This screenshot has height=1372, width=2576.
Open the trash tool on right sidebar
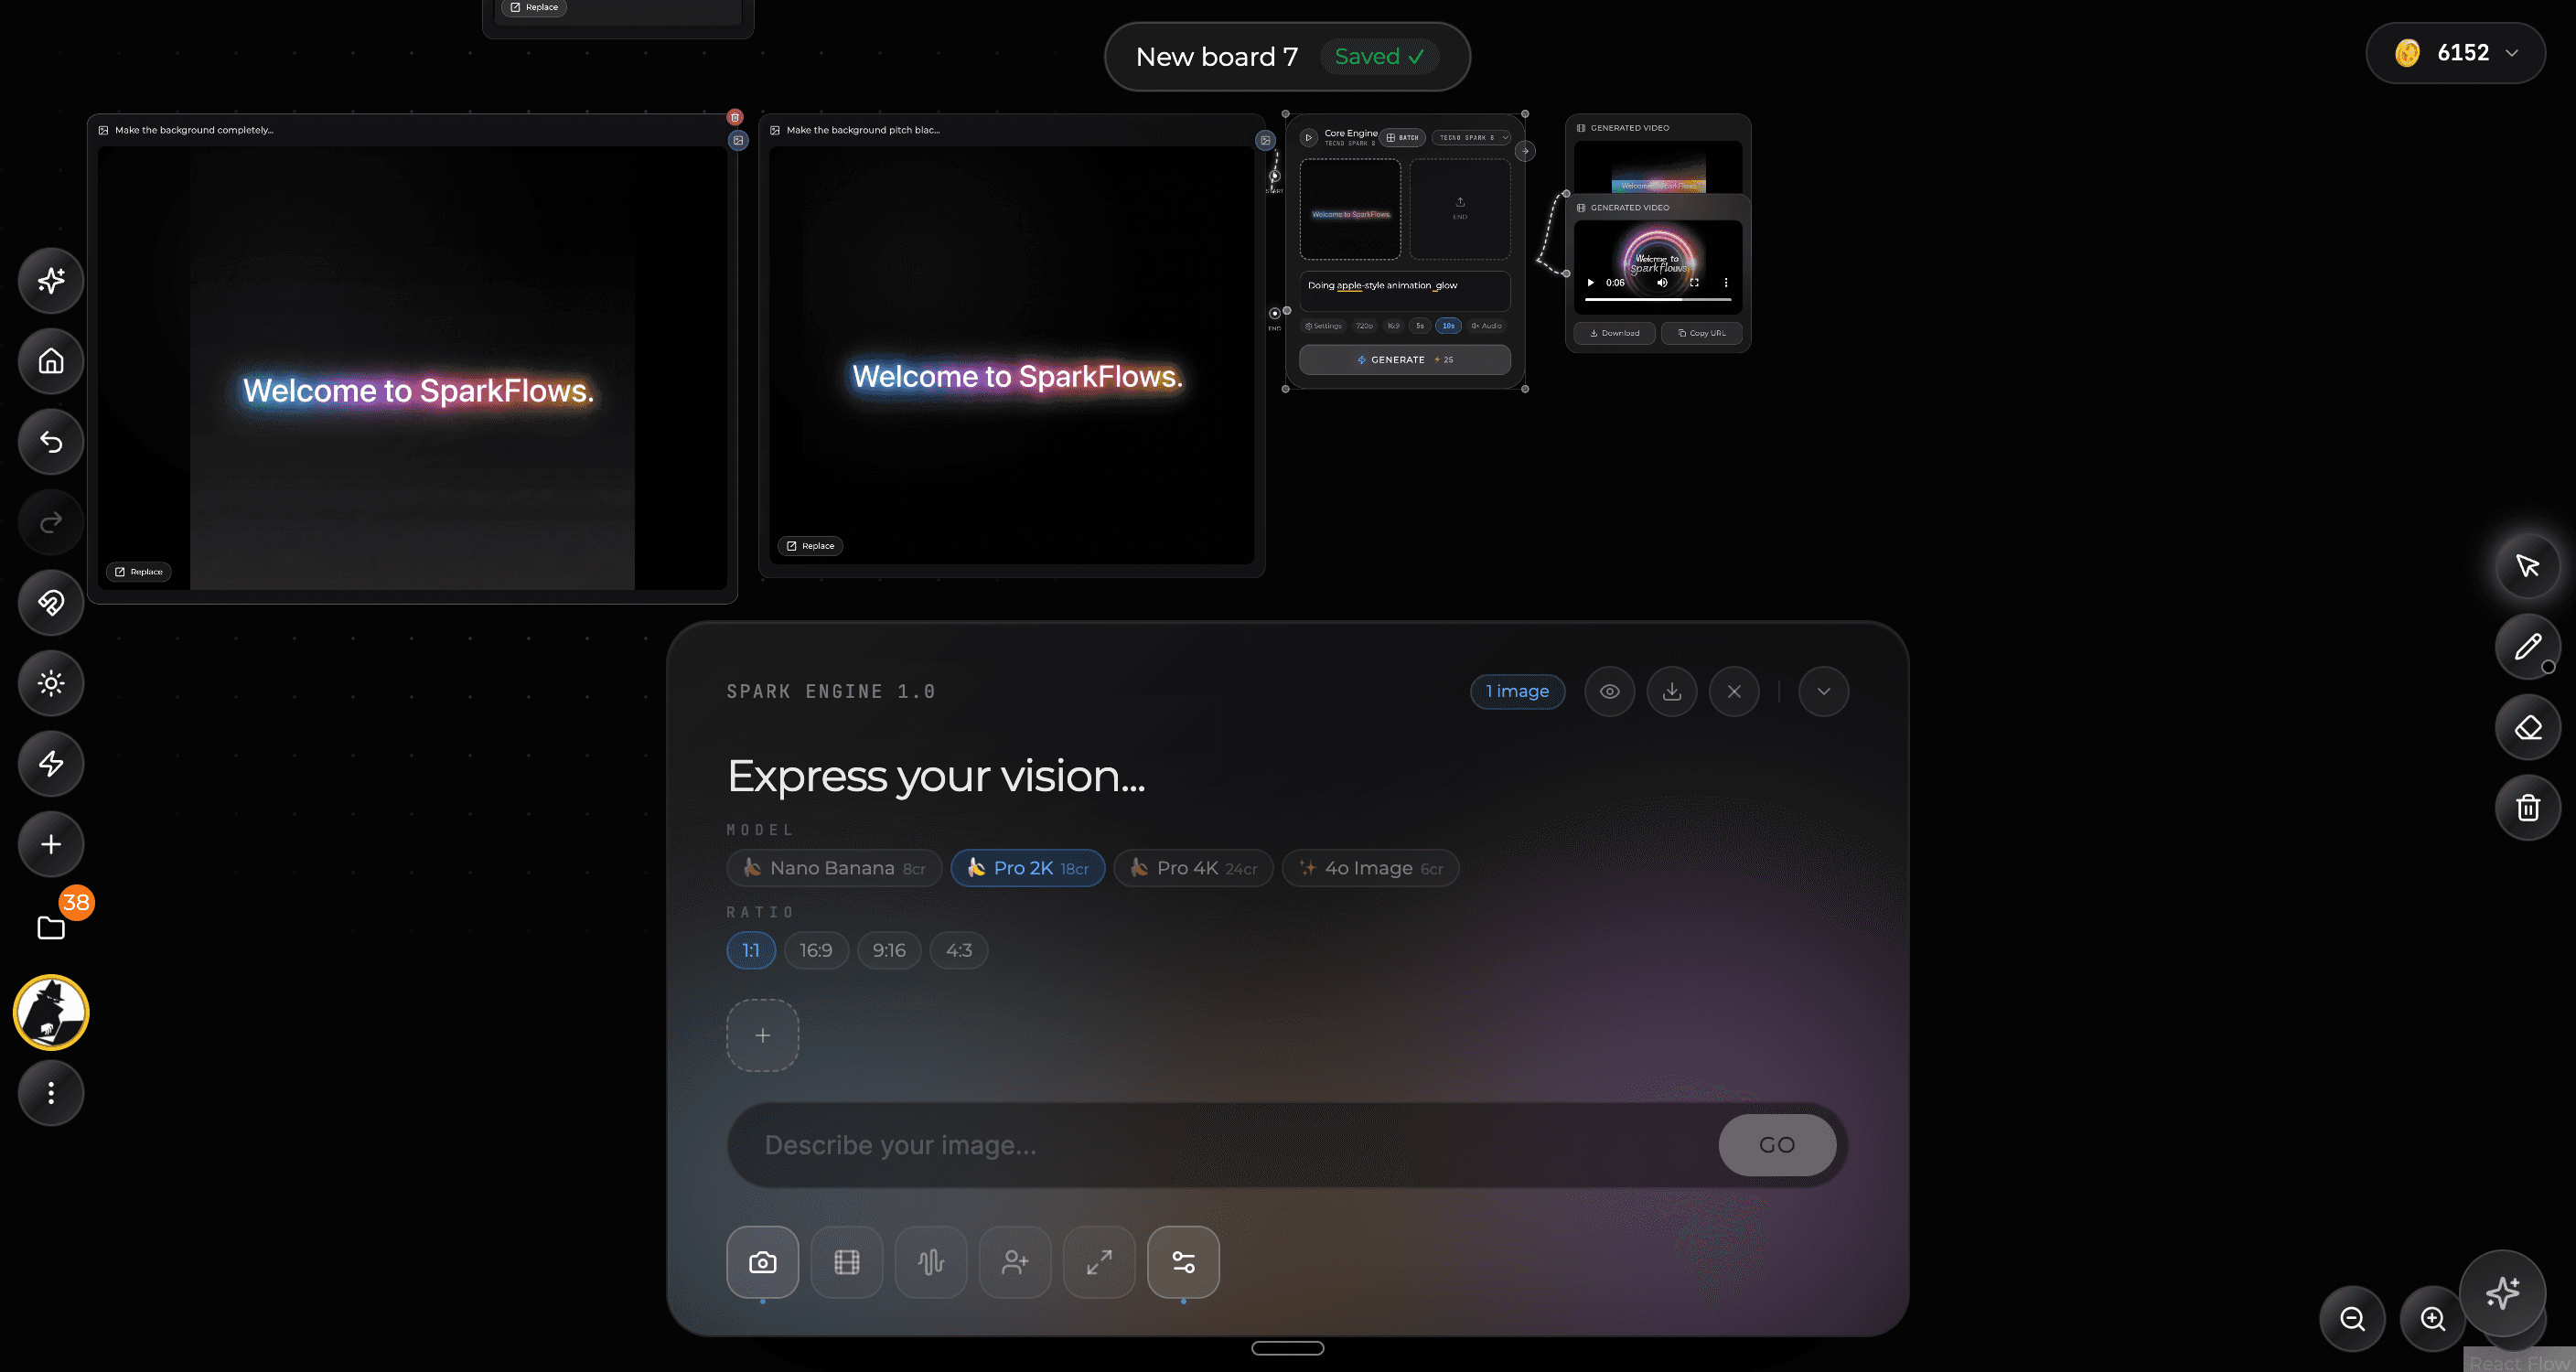(x=2528, y=807)
